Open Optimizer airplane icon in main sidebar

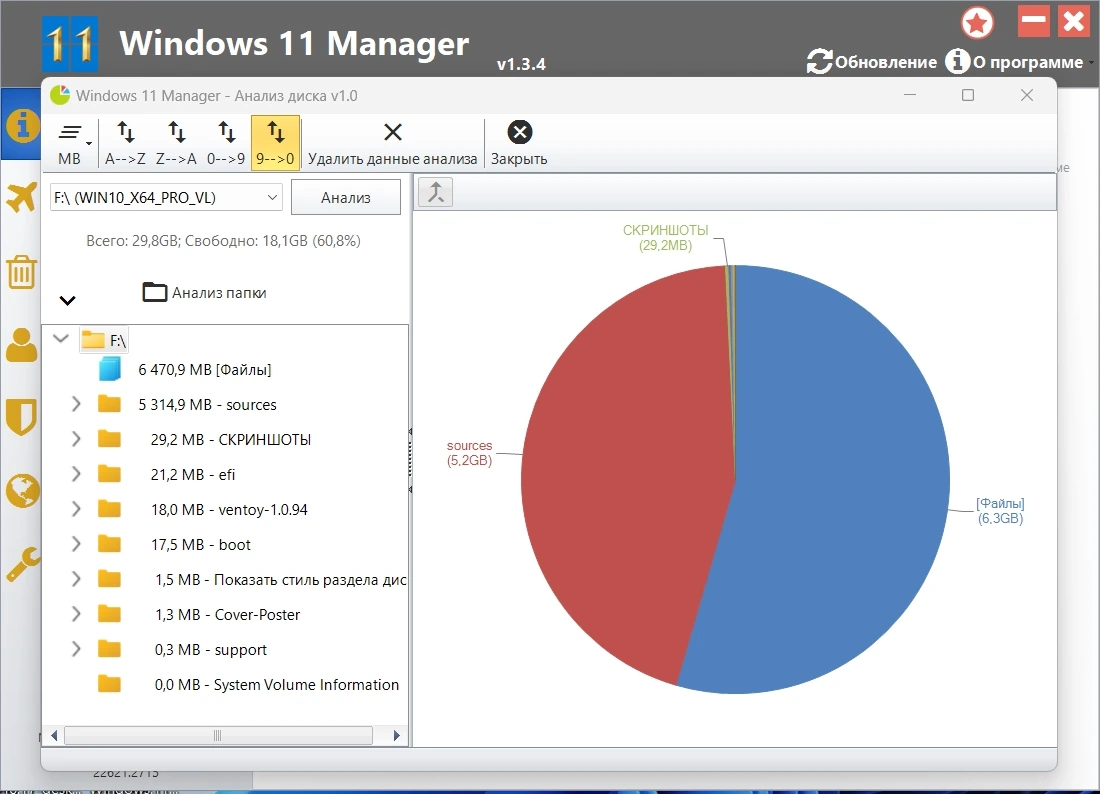22,198
